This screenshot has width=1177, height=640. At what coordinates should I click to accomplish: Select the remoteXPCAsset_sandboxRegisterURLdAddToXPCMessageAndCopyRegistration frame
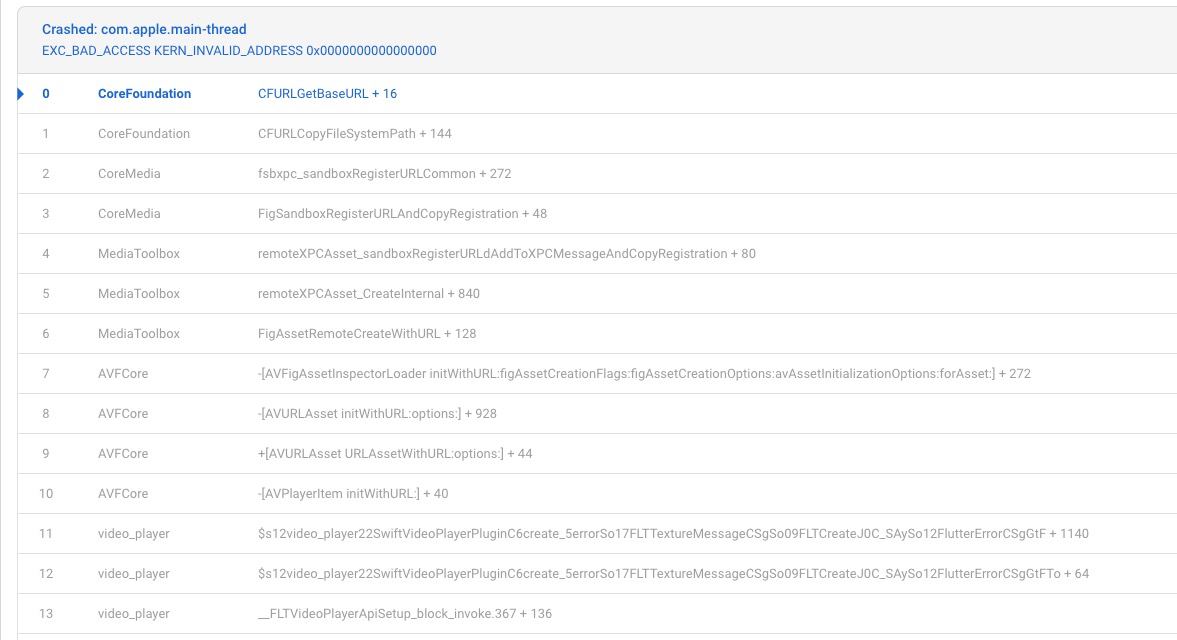(x=506, y=254)
